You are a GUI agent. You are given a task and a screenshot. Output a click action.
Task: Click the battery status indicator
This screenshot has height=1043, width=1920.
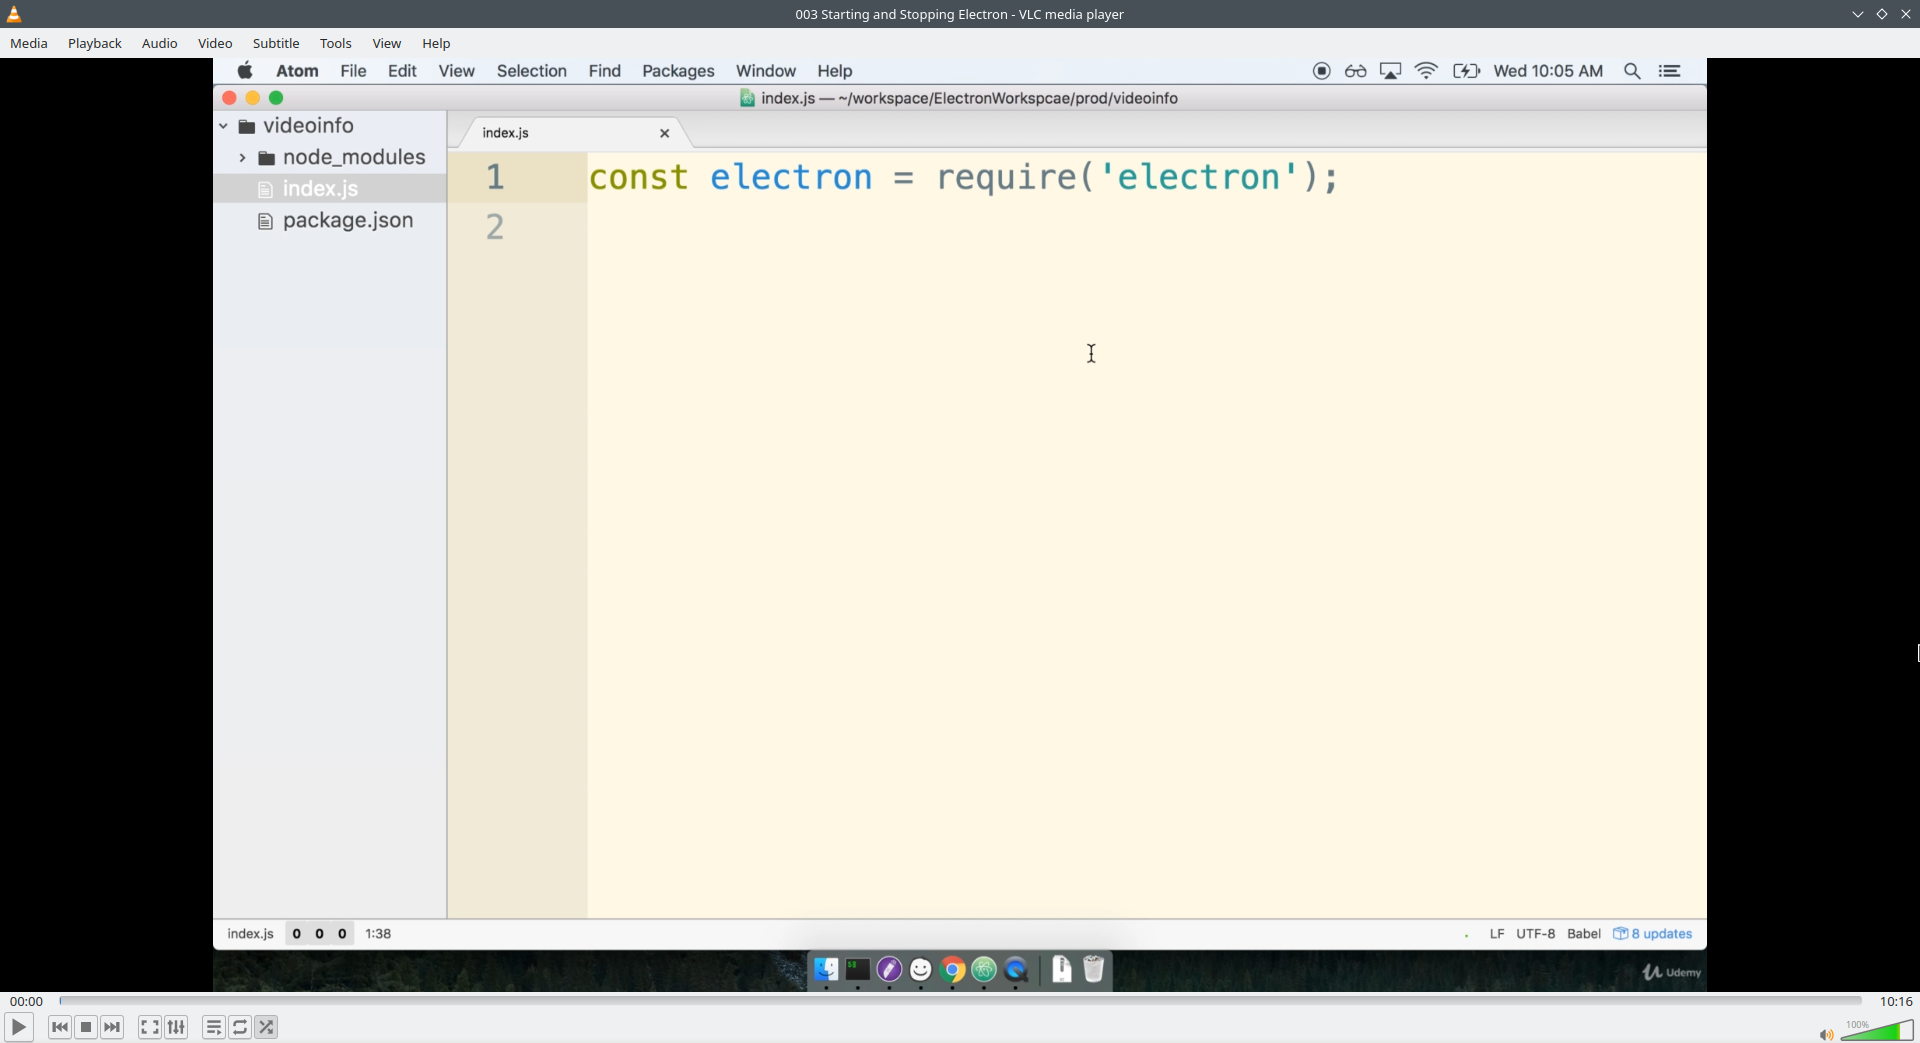click(x=1466, y=71)
